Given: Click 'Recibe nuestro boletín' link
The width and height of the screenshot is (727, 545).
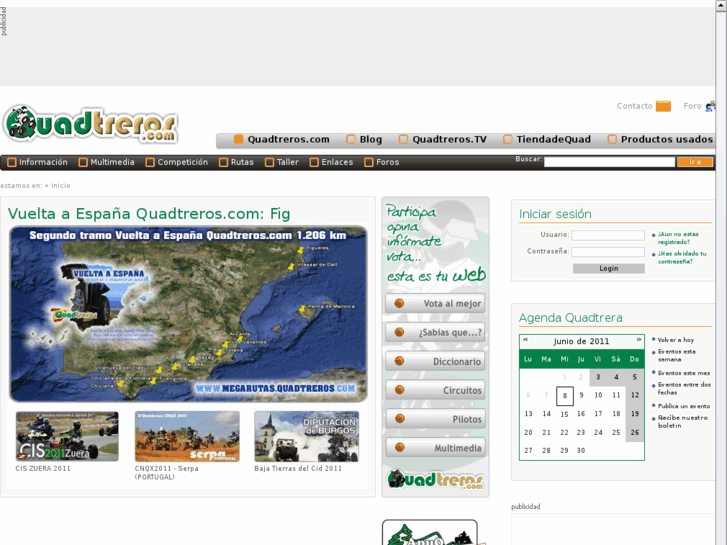Looking at the screenshot, I should [683, 421].
